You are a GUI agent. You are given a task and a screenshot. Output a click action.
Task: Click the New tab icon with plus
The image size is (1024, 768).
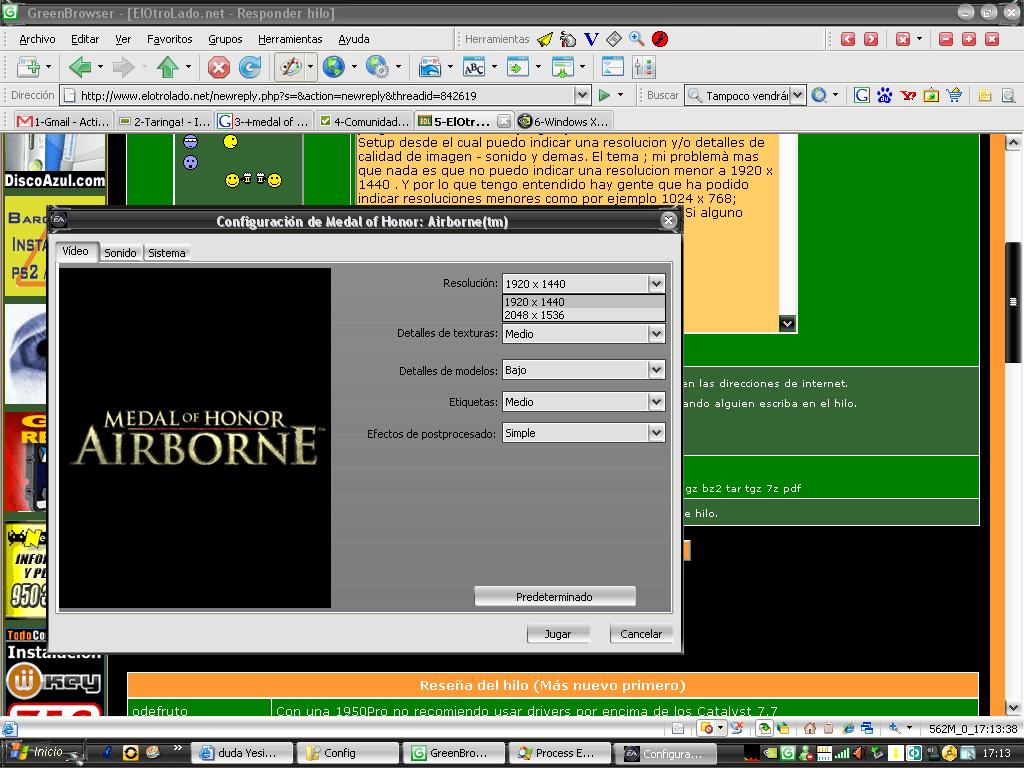[28, 67]
